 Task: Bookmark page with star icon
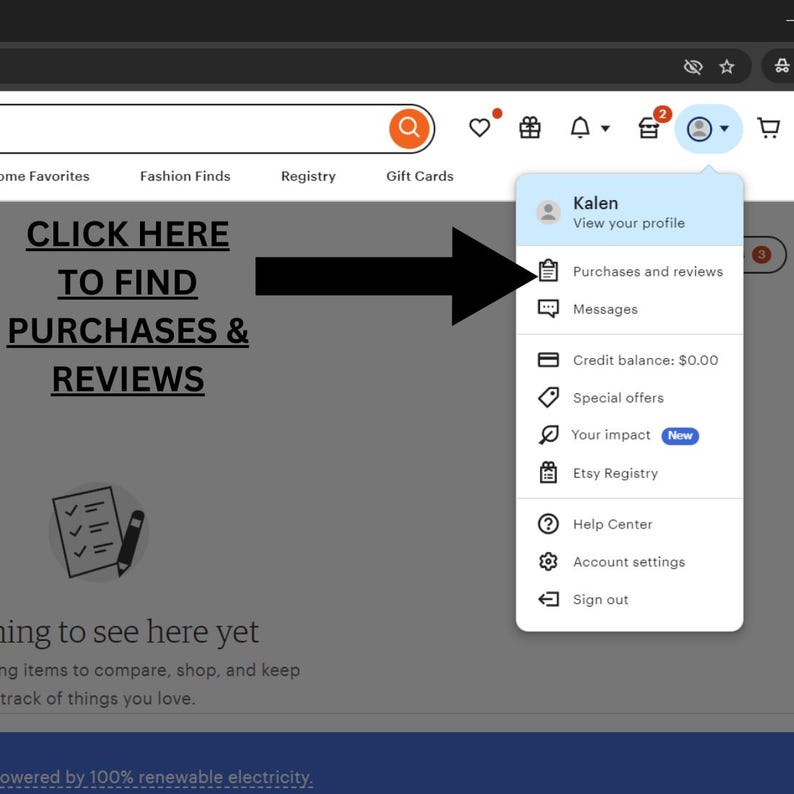[727, 66]
